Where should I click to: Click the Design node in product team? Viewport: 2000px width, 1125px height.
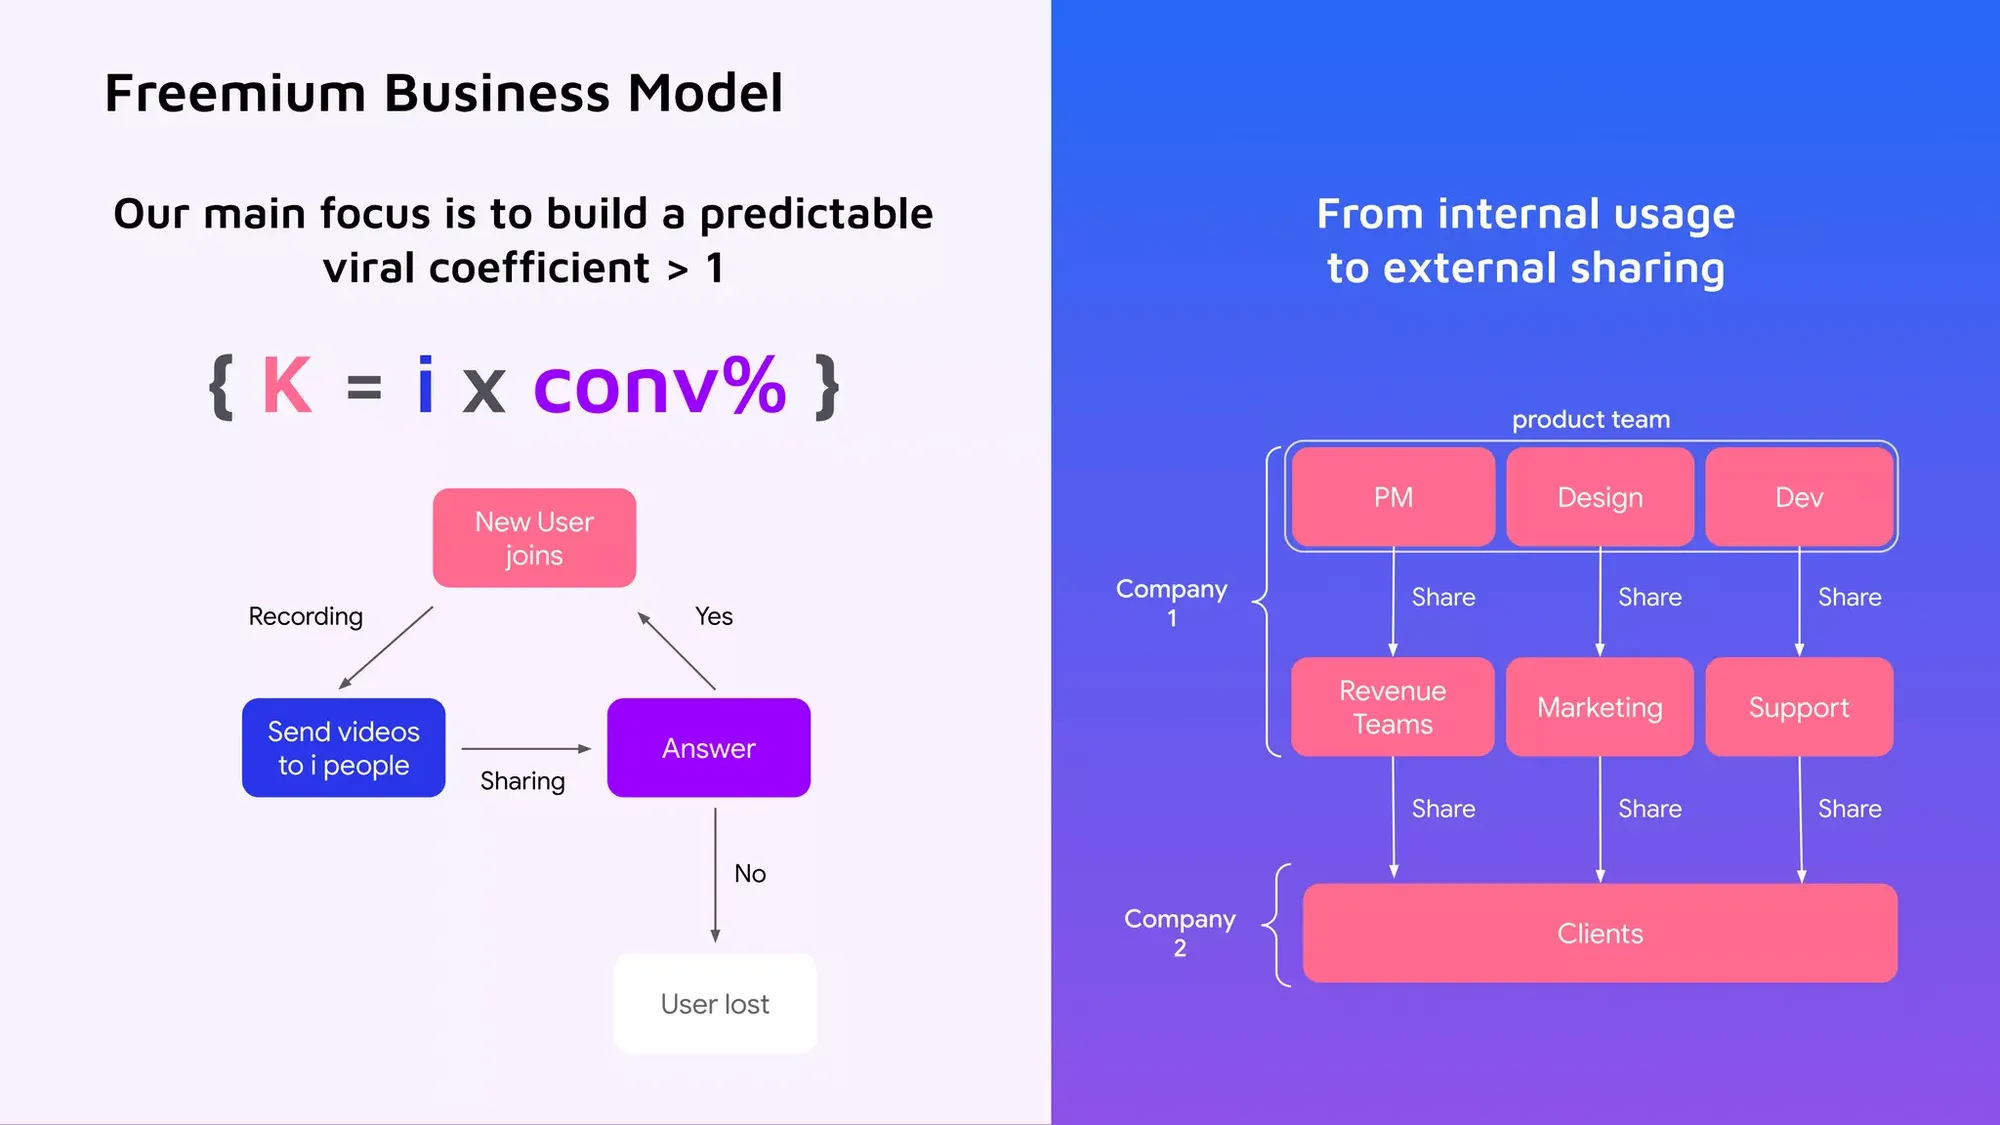(1600, 497)
